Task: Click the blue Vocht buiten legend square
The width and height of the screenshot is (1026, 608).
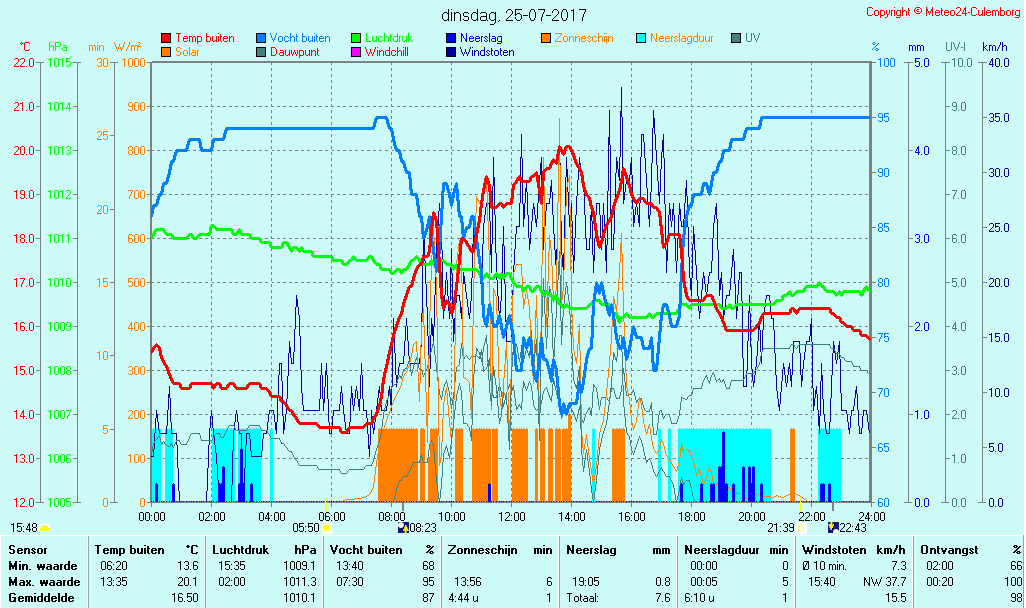Action: [261, 39]
